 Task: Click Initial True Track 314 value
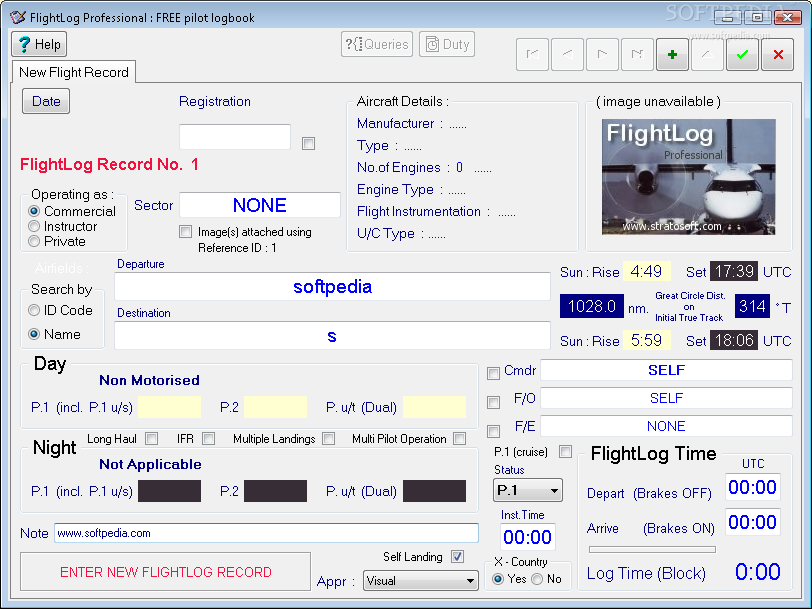(752, 306)
